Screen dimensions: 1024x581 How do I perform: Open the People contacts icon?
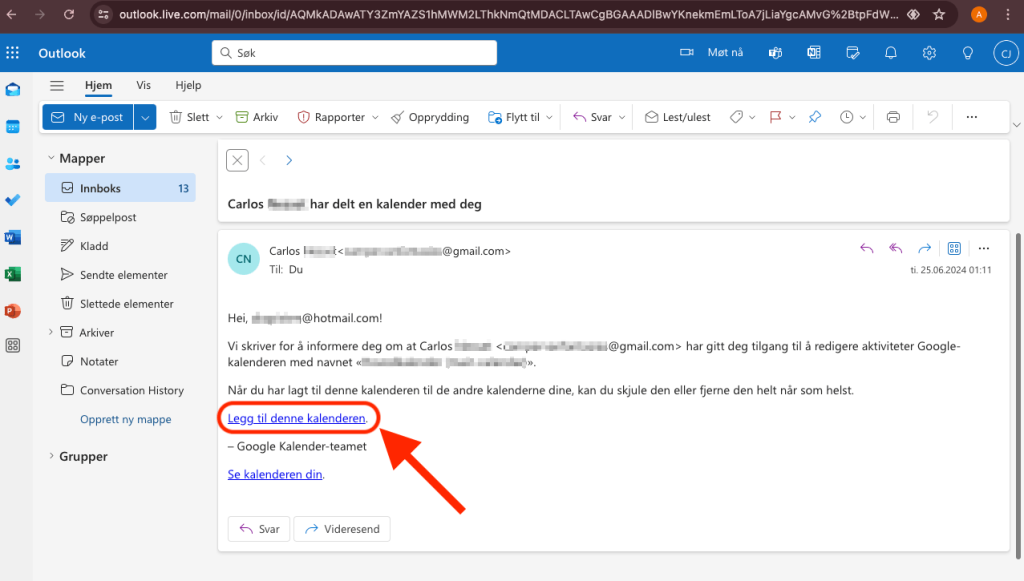coord(13,163)
